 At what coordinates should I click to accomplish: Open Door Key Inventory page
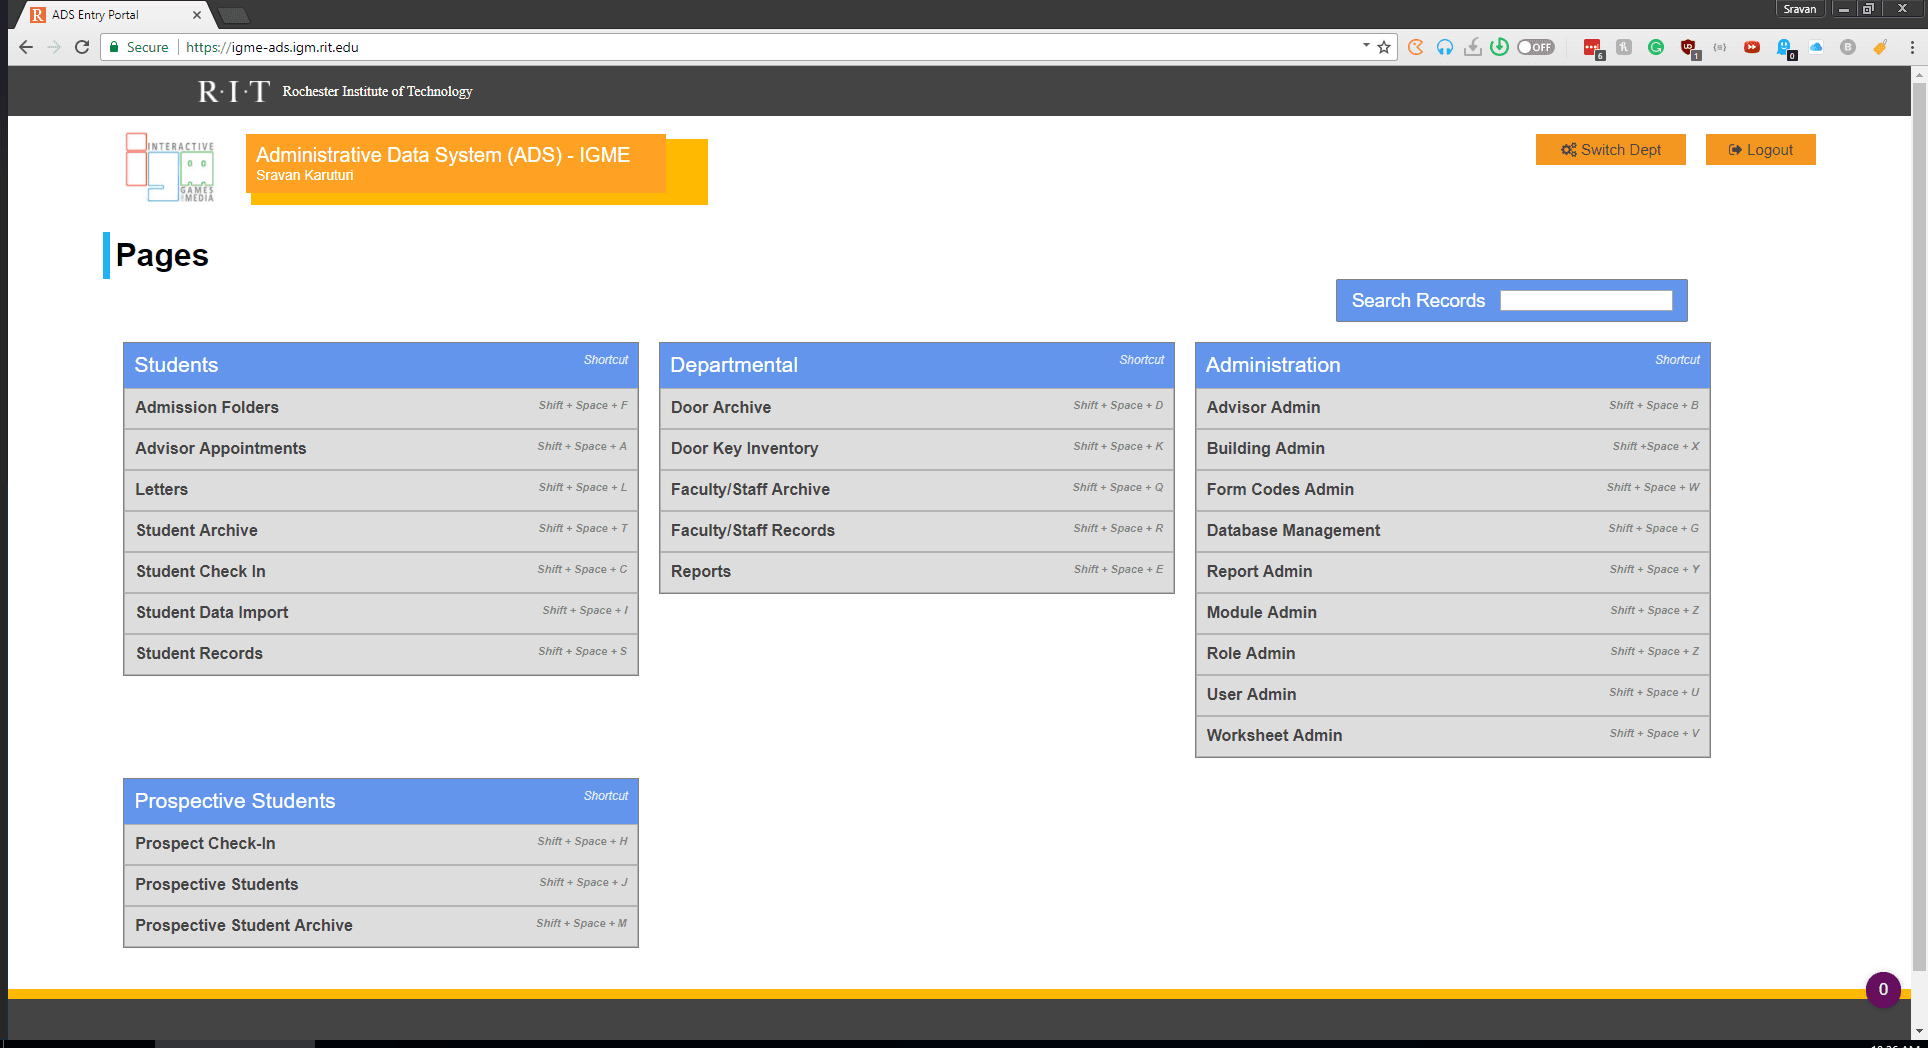coord(917,449)
